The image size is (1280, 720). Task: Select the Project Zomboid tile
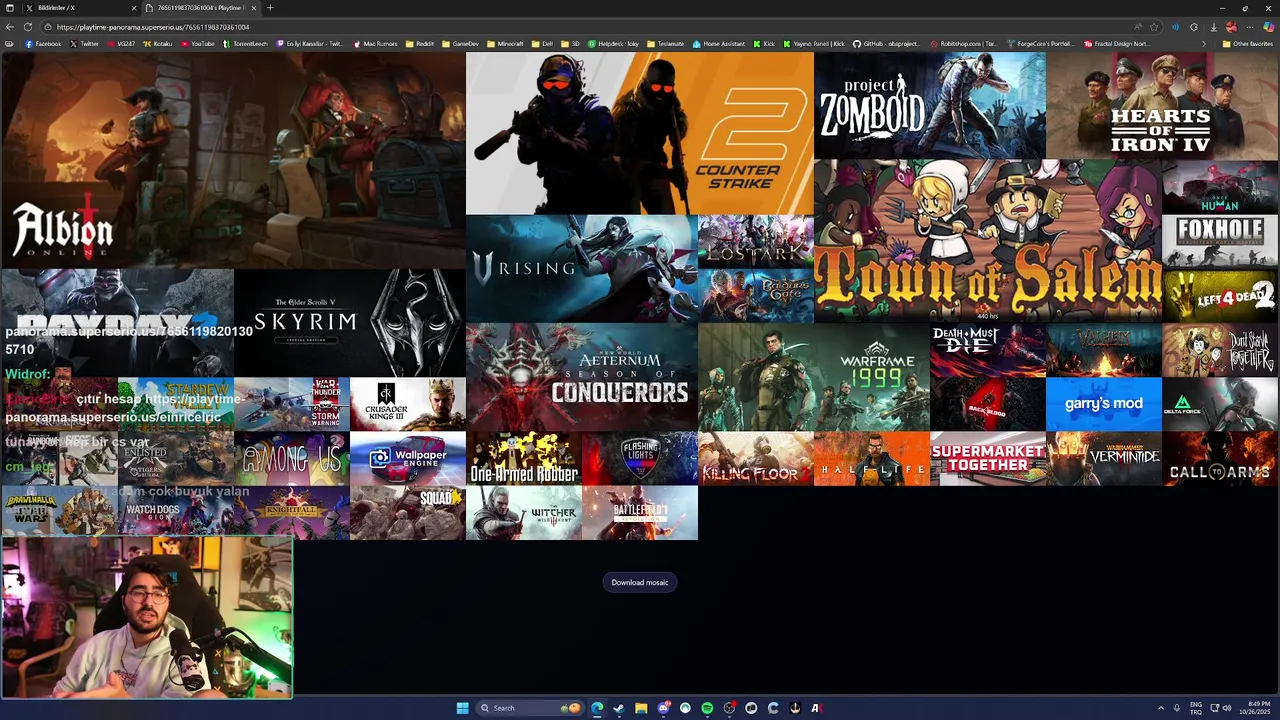pos(930,106)
